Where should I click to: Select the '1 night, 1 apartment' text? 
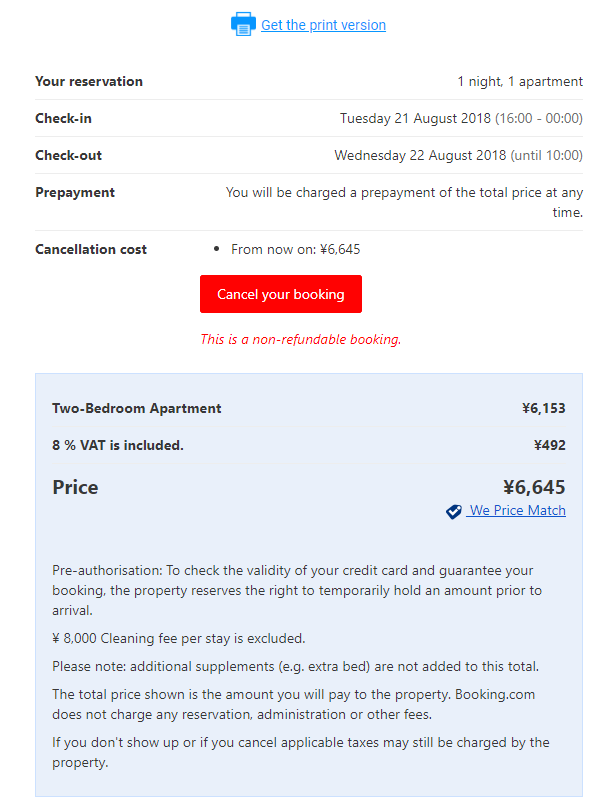[x=520, y=81]
